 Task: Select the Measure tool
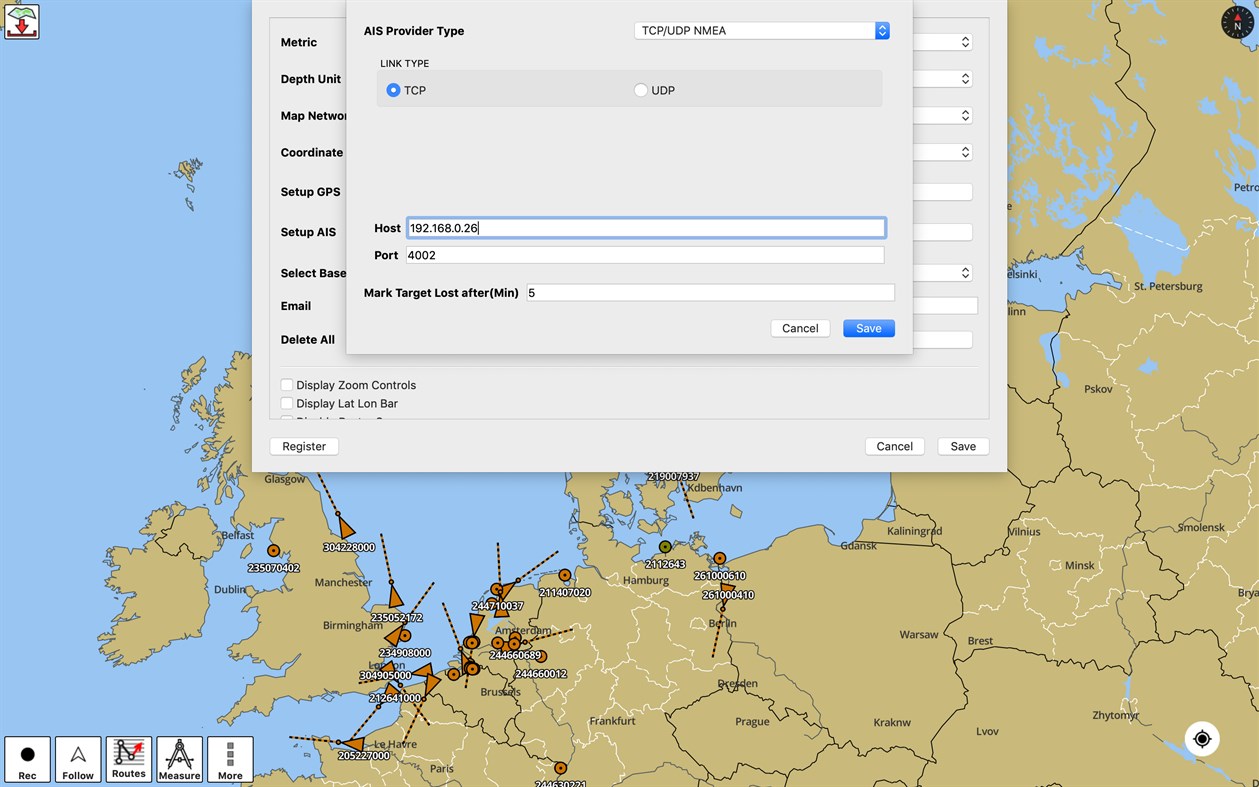click(179, 759)
